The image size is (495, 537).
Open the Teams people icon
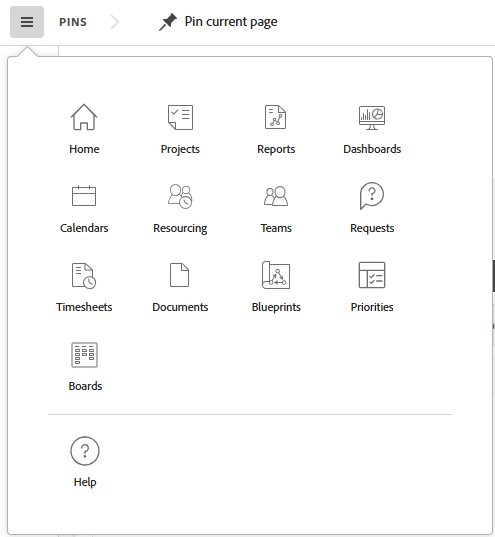pos(276,196)
